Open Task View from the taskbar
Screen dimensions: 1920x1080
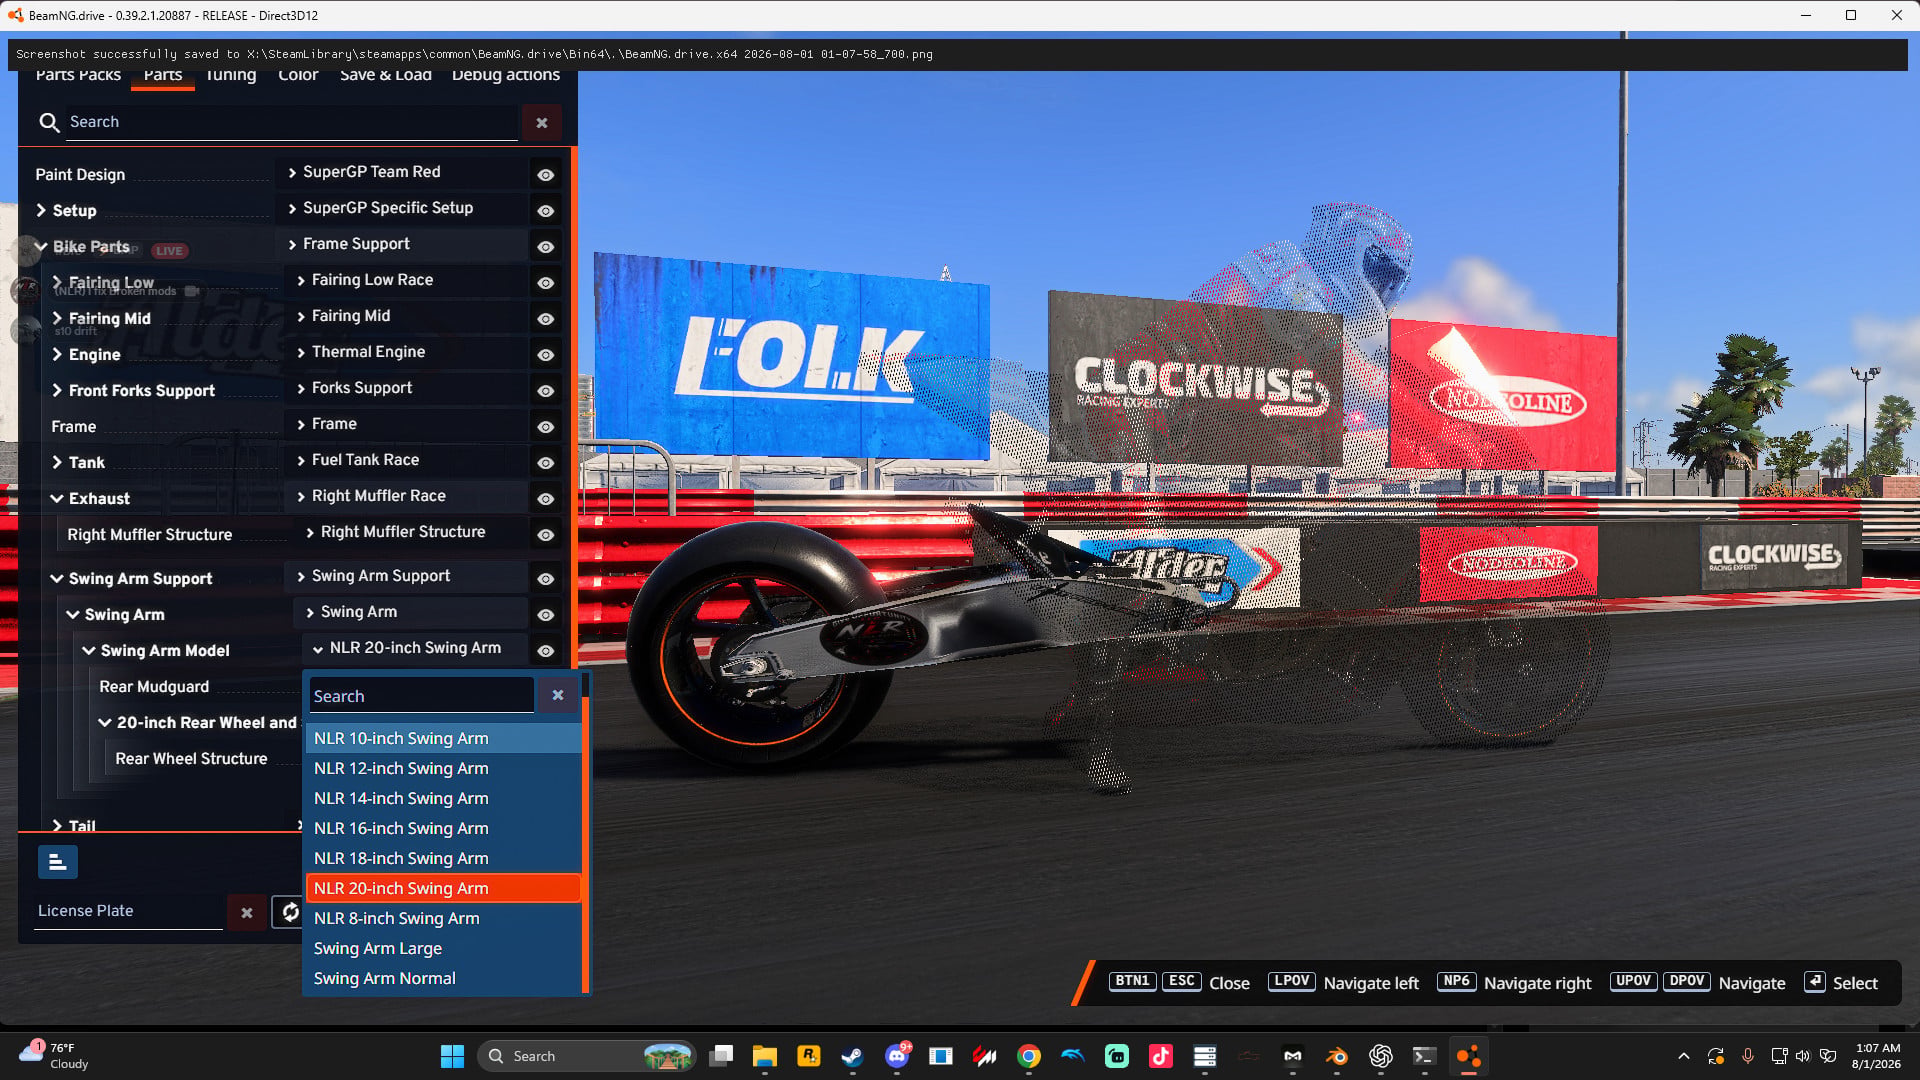[721, 1056]
